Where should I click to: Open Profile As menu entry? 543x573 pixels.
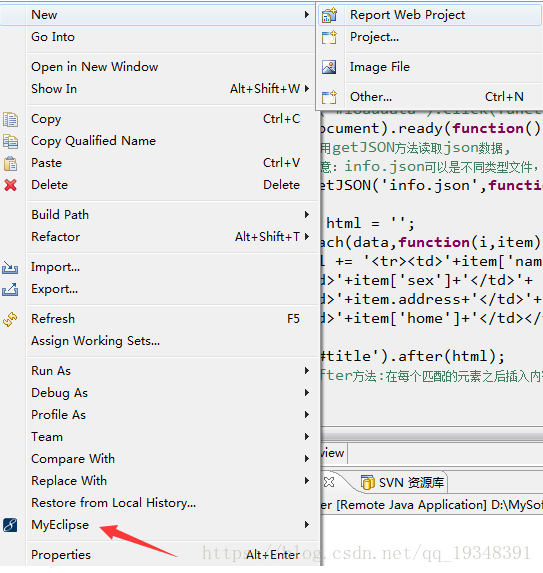159,415
